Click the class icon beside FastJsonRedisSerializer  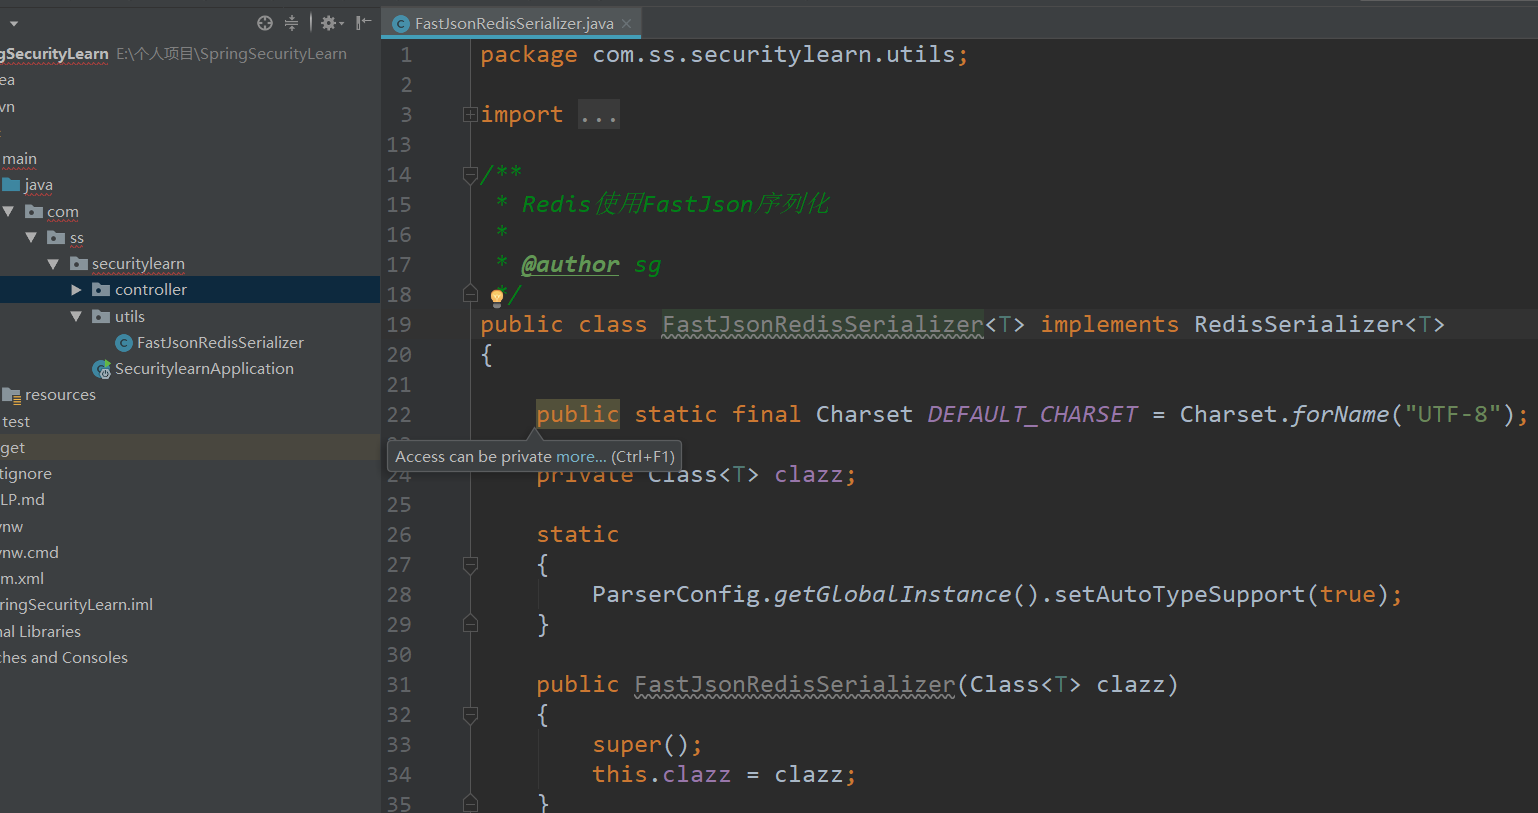[x=124, y=343]
